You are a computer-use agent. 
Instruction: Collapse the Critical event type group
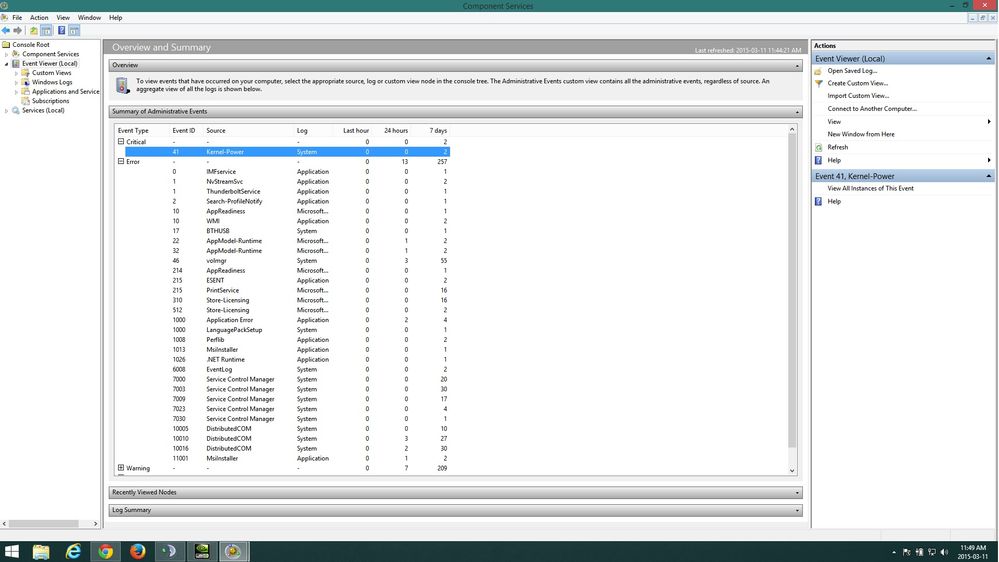[x=121, y=142]
